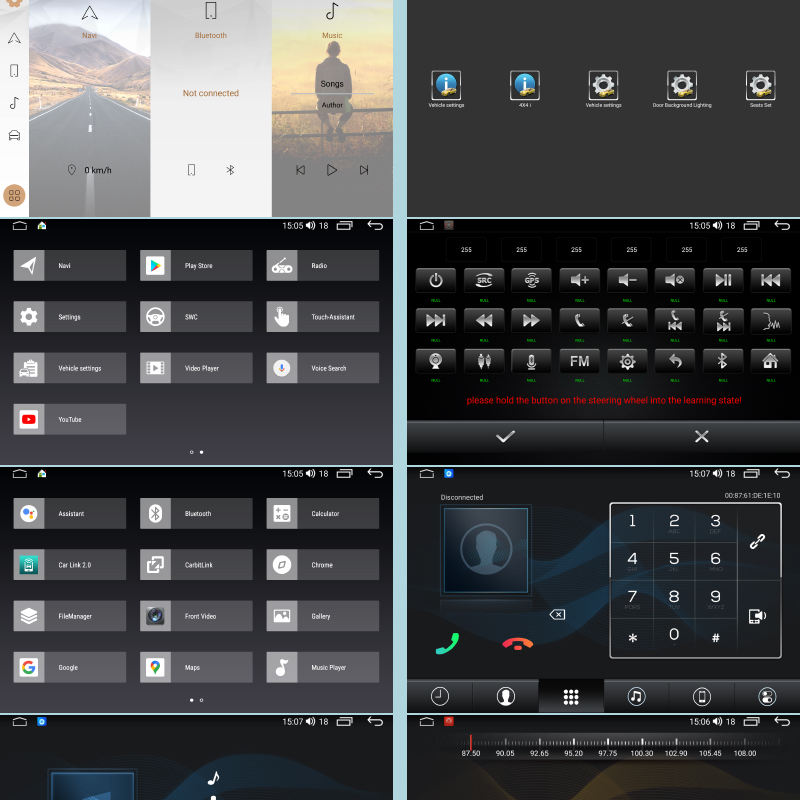Switch to contacts tab in phone screen
The image size is (800, 800).
pyautogui.click(x=506, y=696)
